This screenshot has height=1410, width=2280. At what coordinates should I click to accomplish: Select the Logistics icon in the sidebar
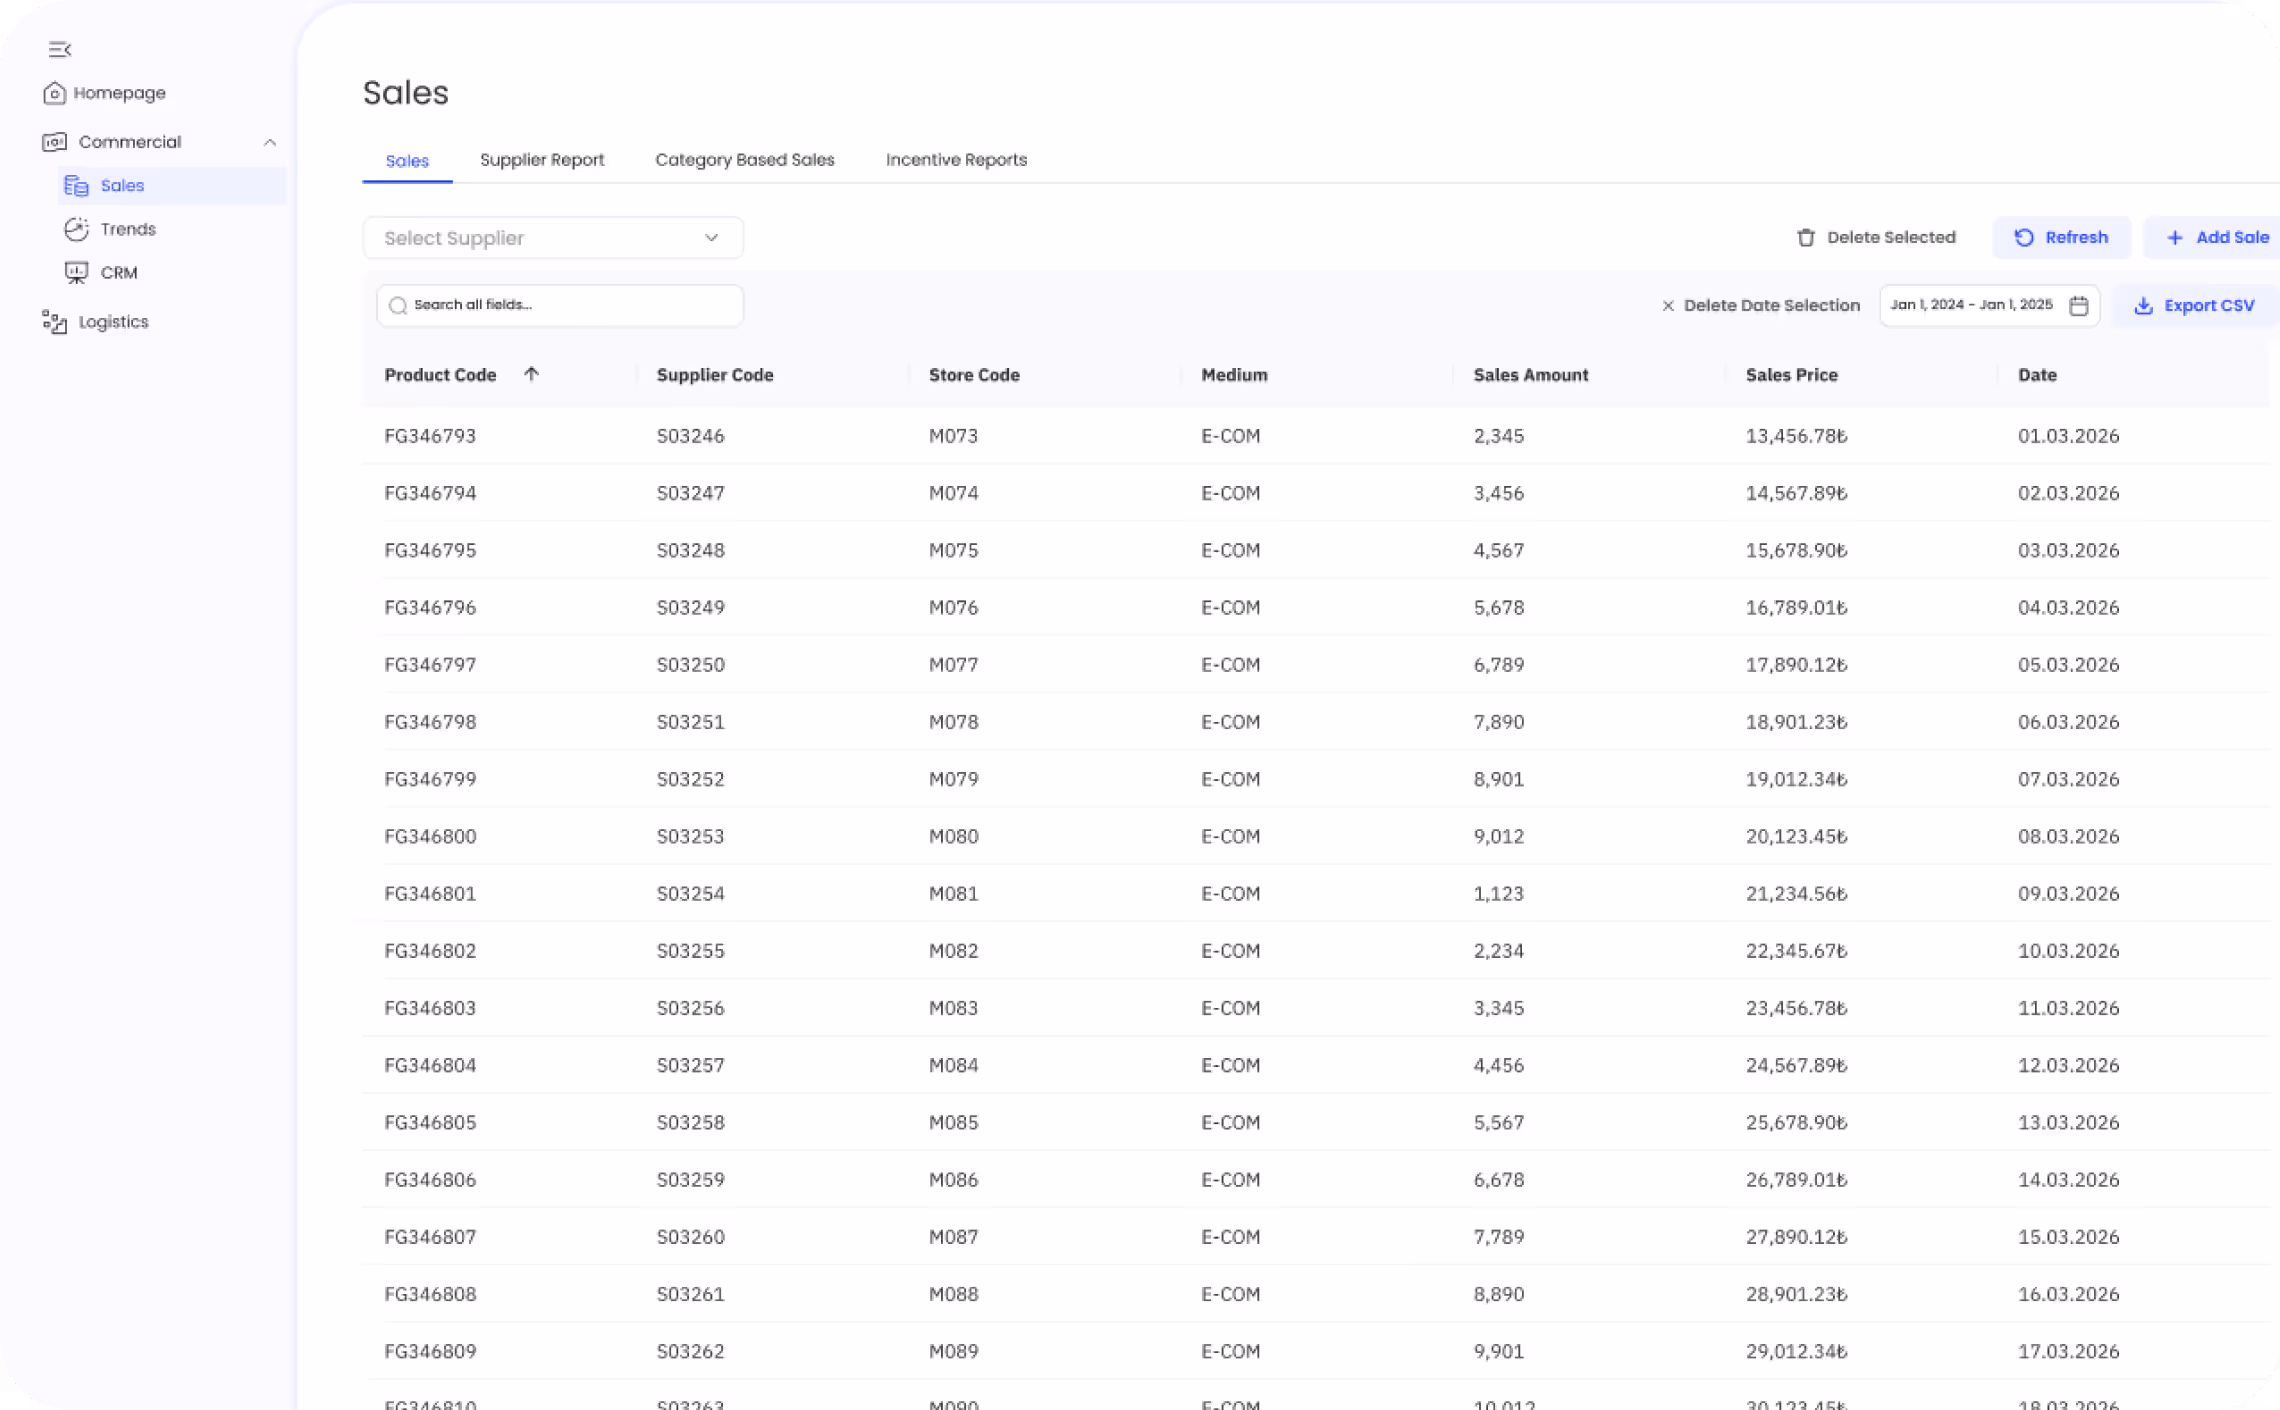(54, 321)
